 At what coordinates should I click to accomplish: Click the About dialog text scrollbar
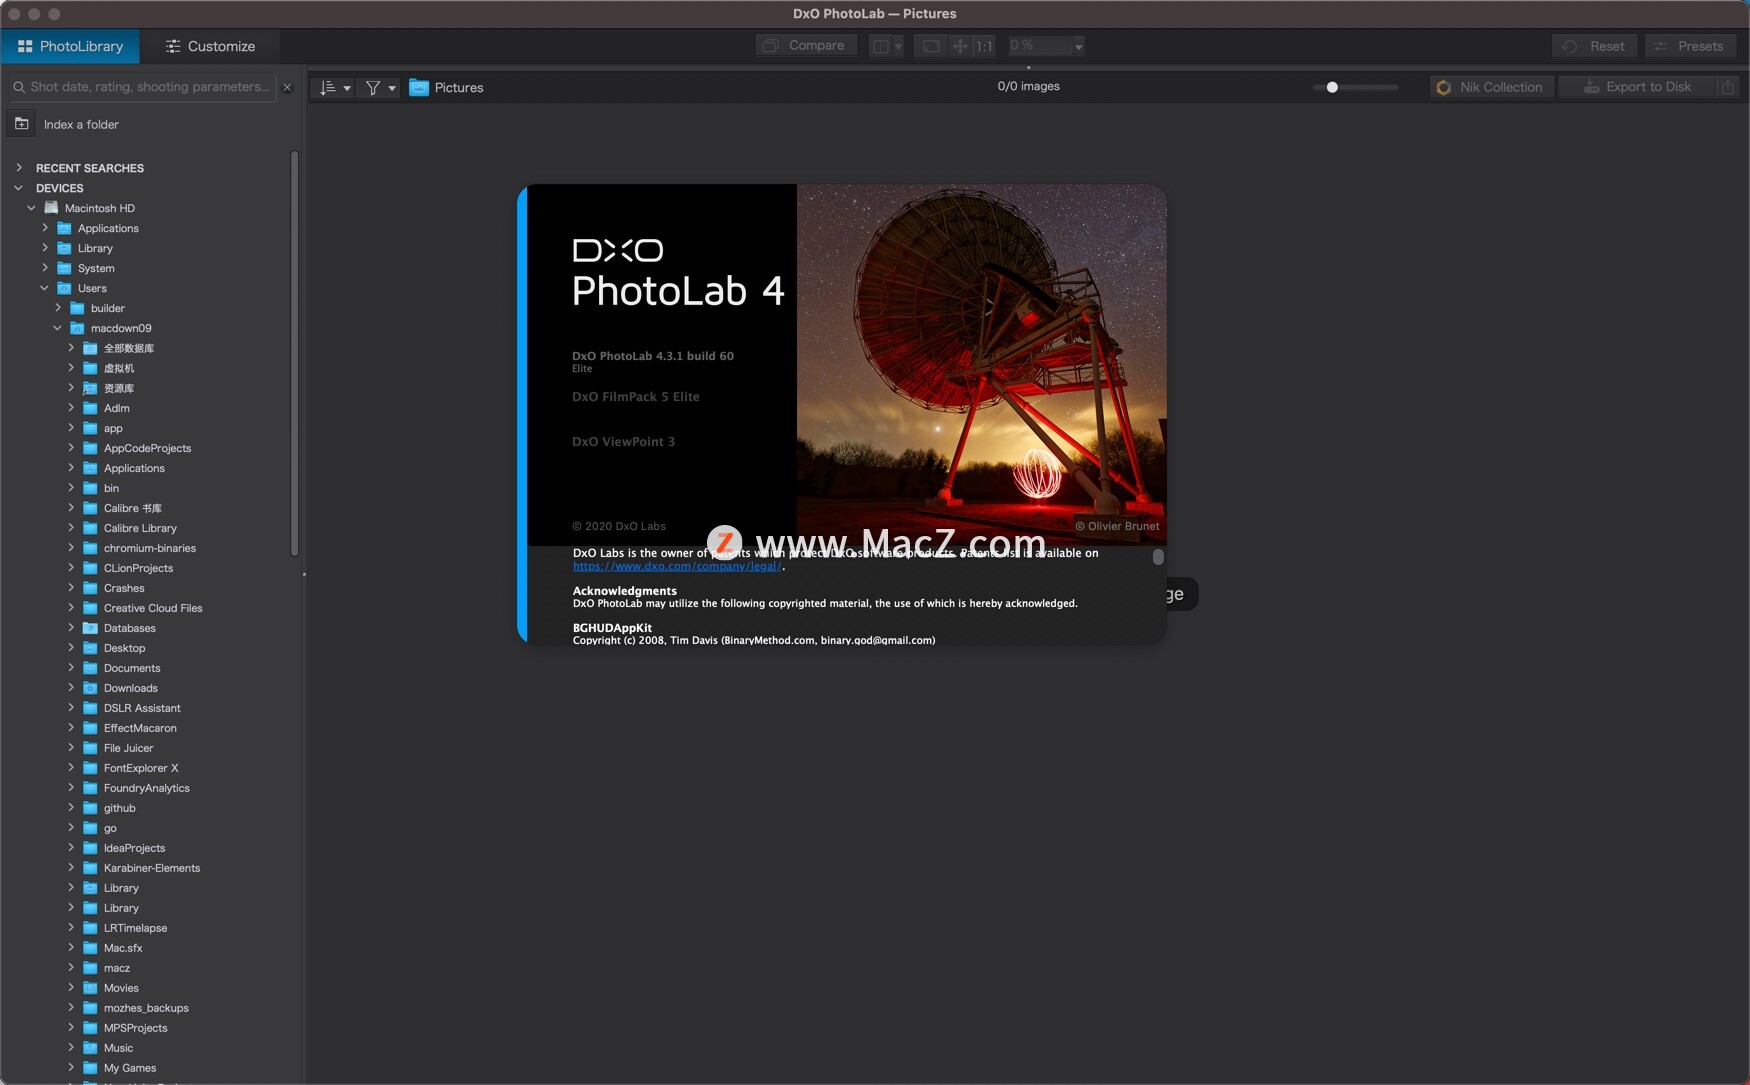1158,557
